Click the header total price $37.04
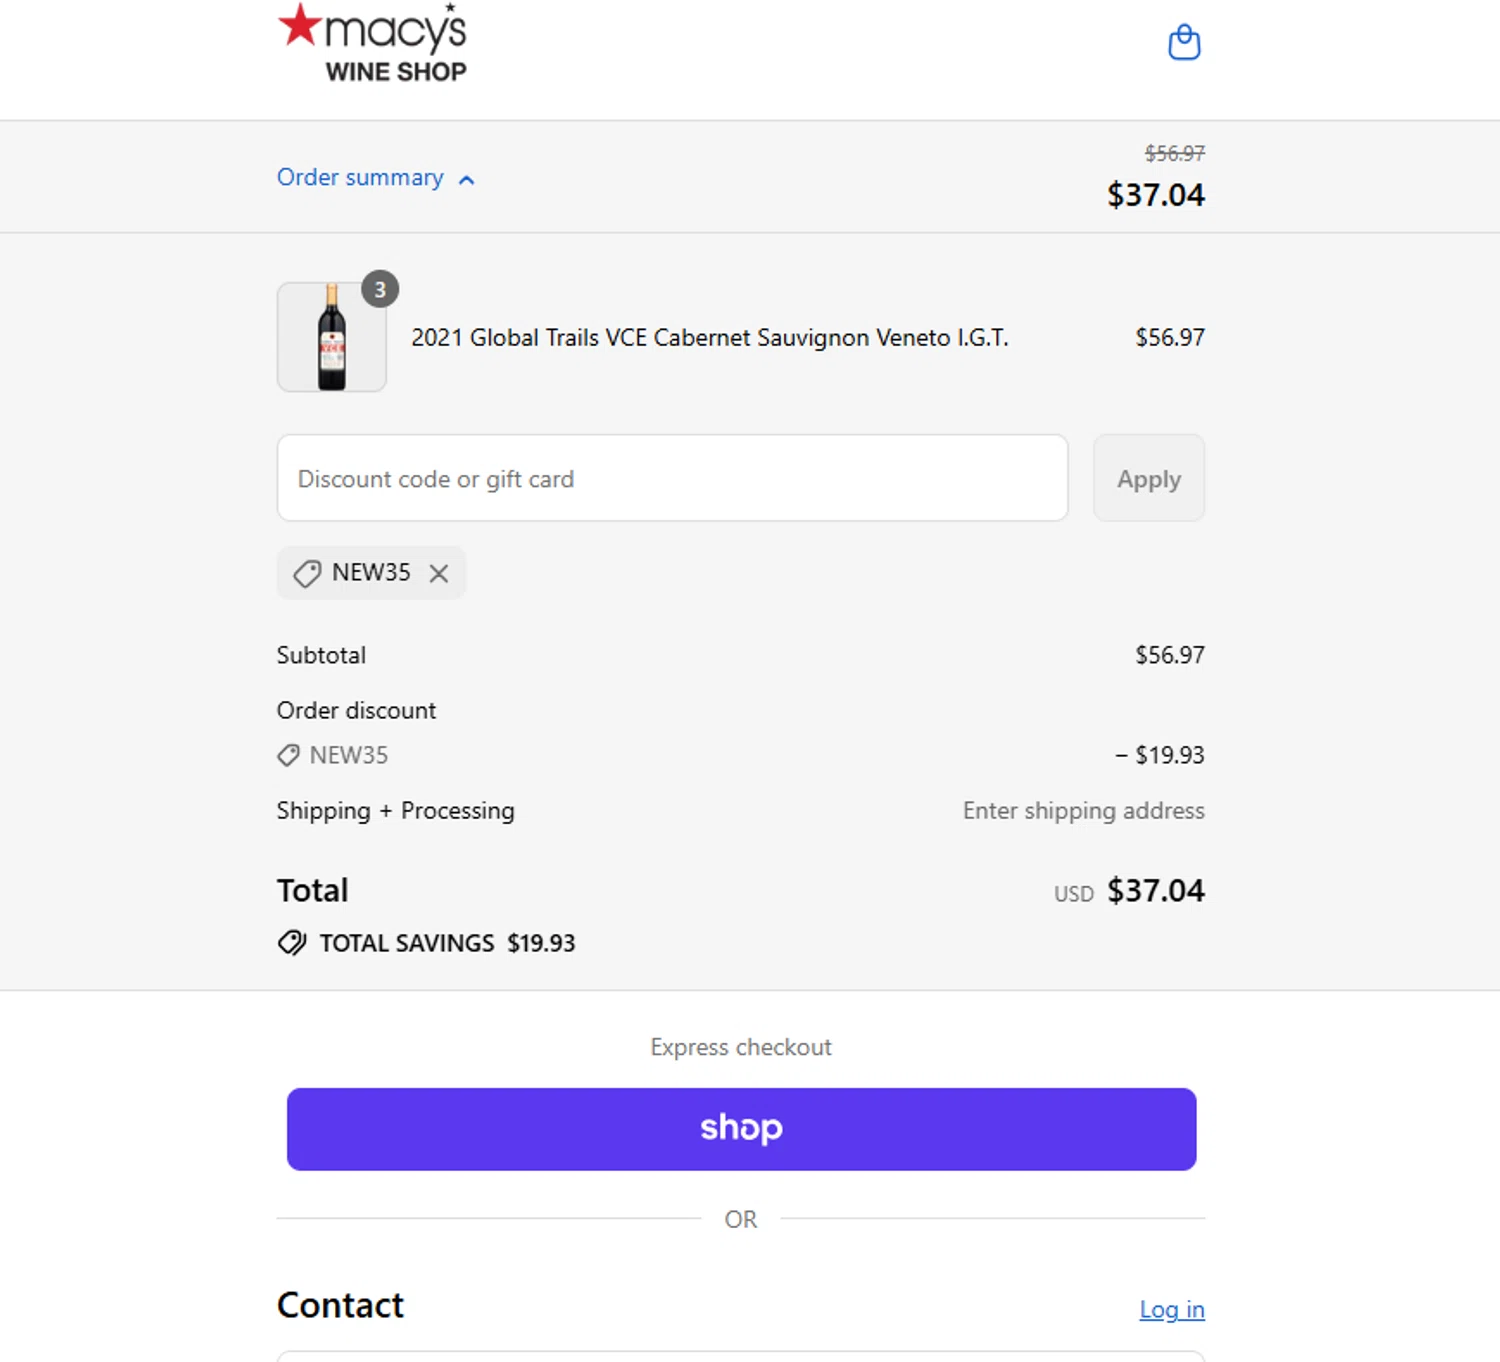The width and height of the screenshot is (1500, 1362). pyautogui.click(x=1155, y=194)
